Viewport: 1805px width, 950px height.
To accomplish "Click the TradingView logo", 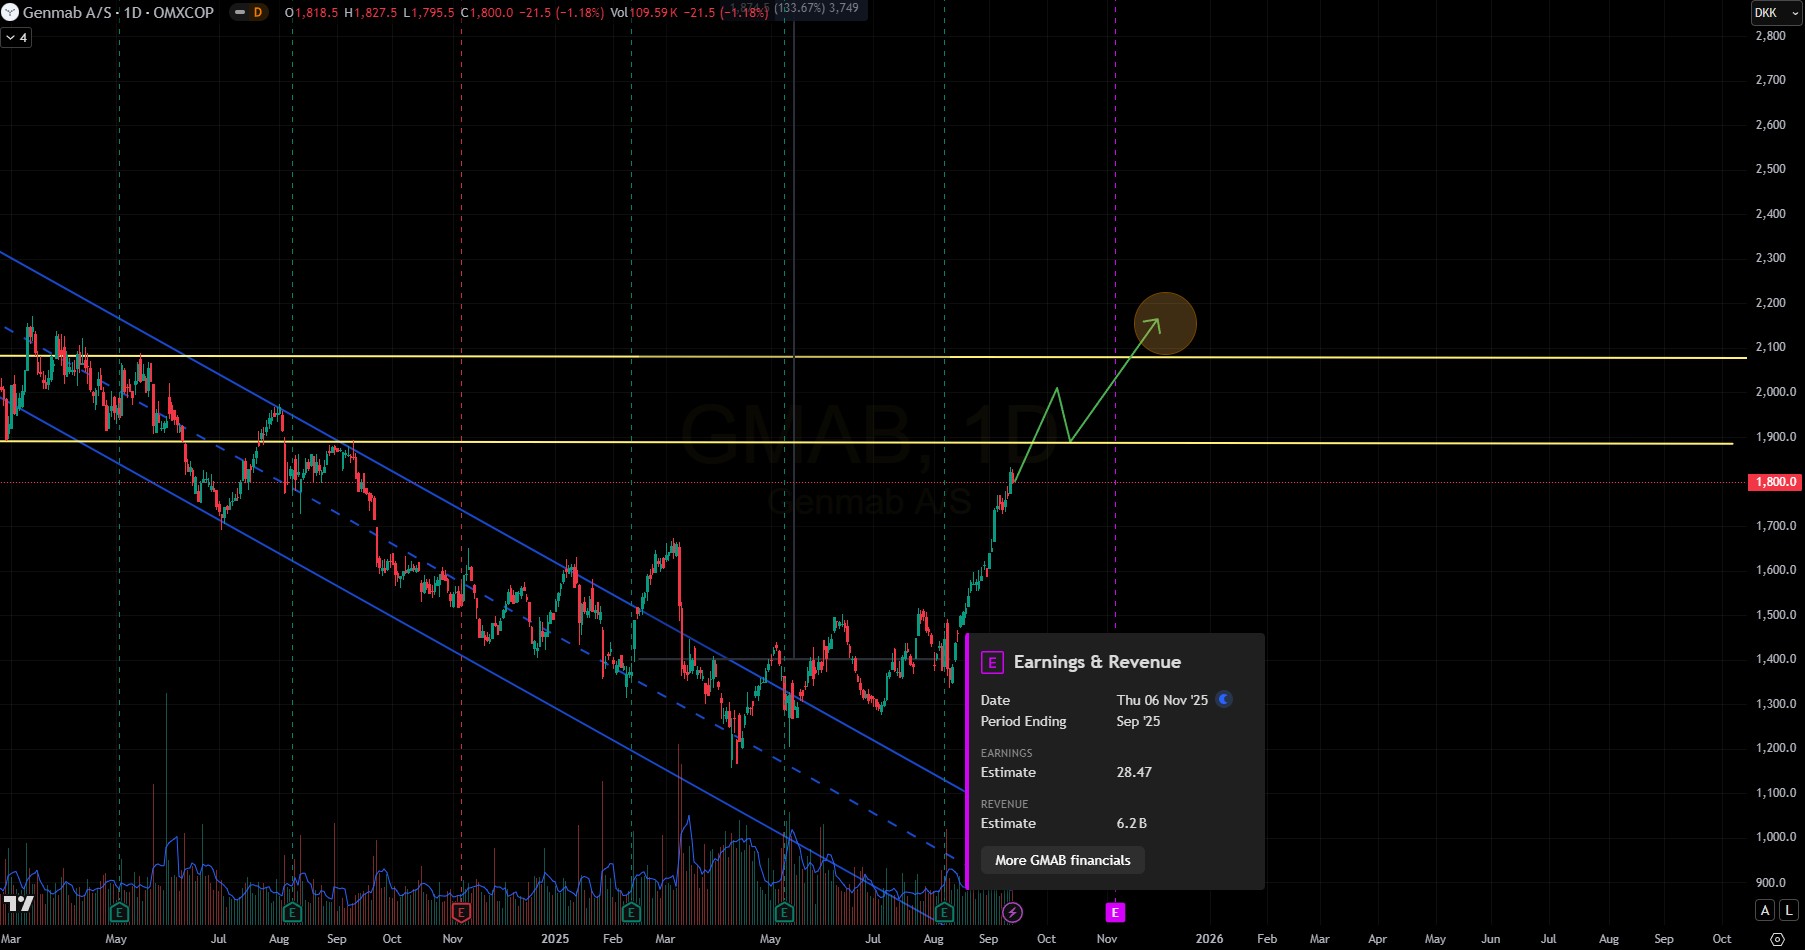I will click(x=18, y=903).
